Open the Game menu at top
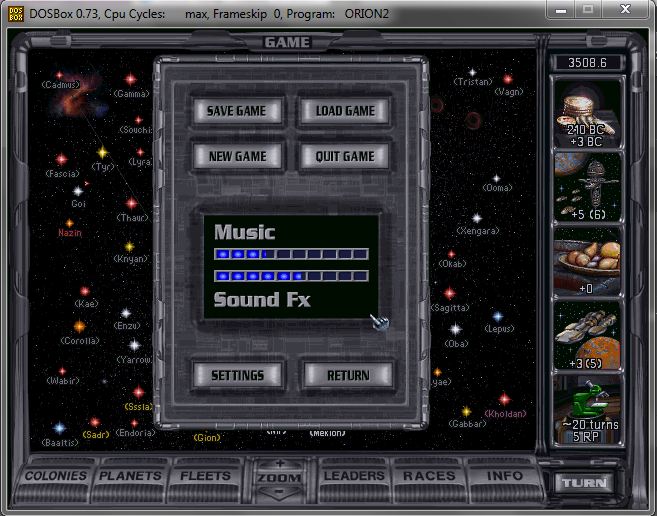 pyautogui.click(x=287, y=42)
